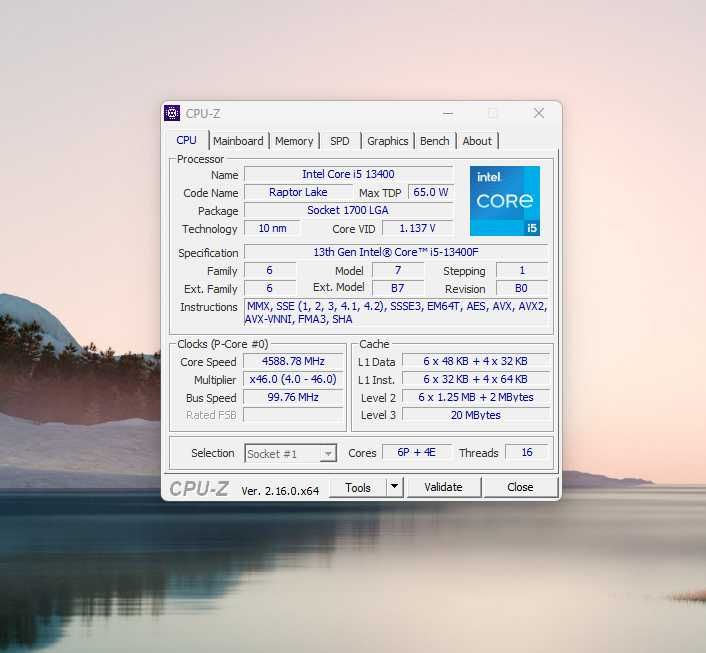Click the Revision value B0
The width and height of the screenshot is (706, 653).
pyautogui.click(x=522, y=288)
